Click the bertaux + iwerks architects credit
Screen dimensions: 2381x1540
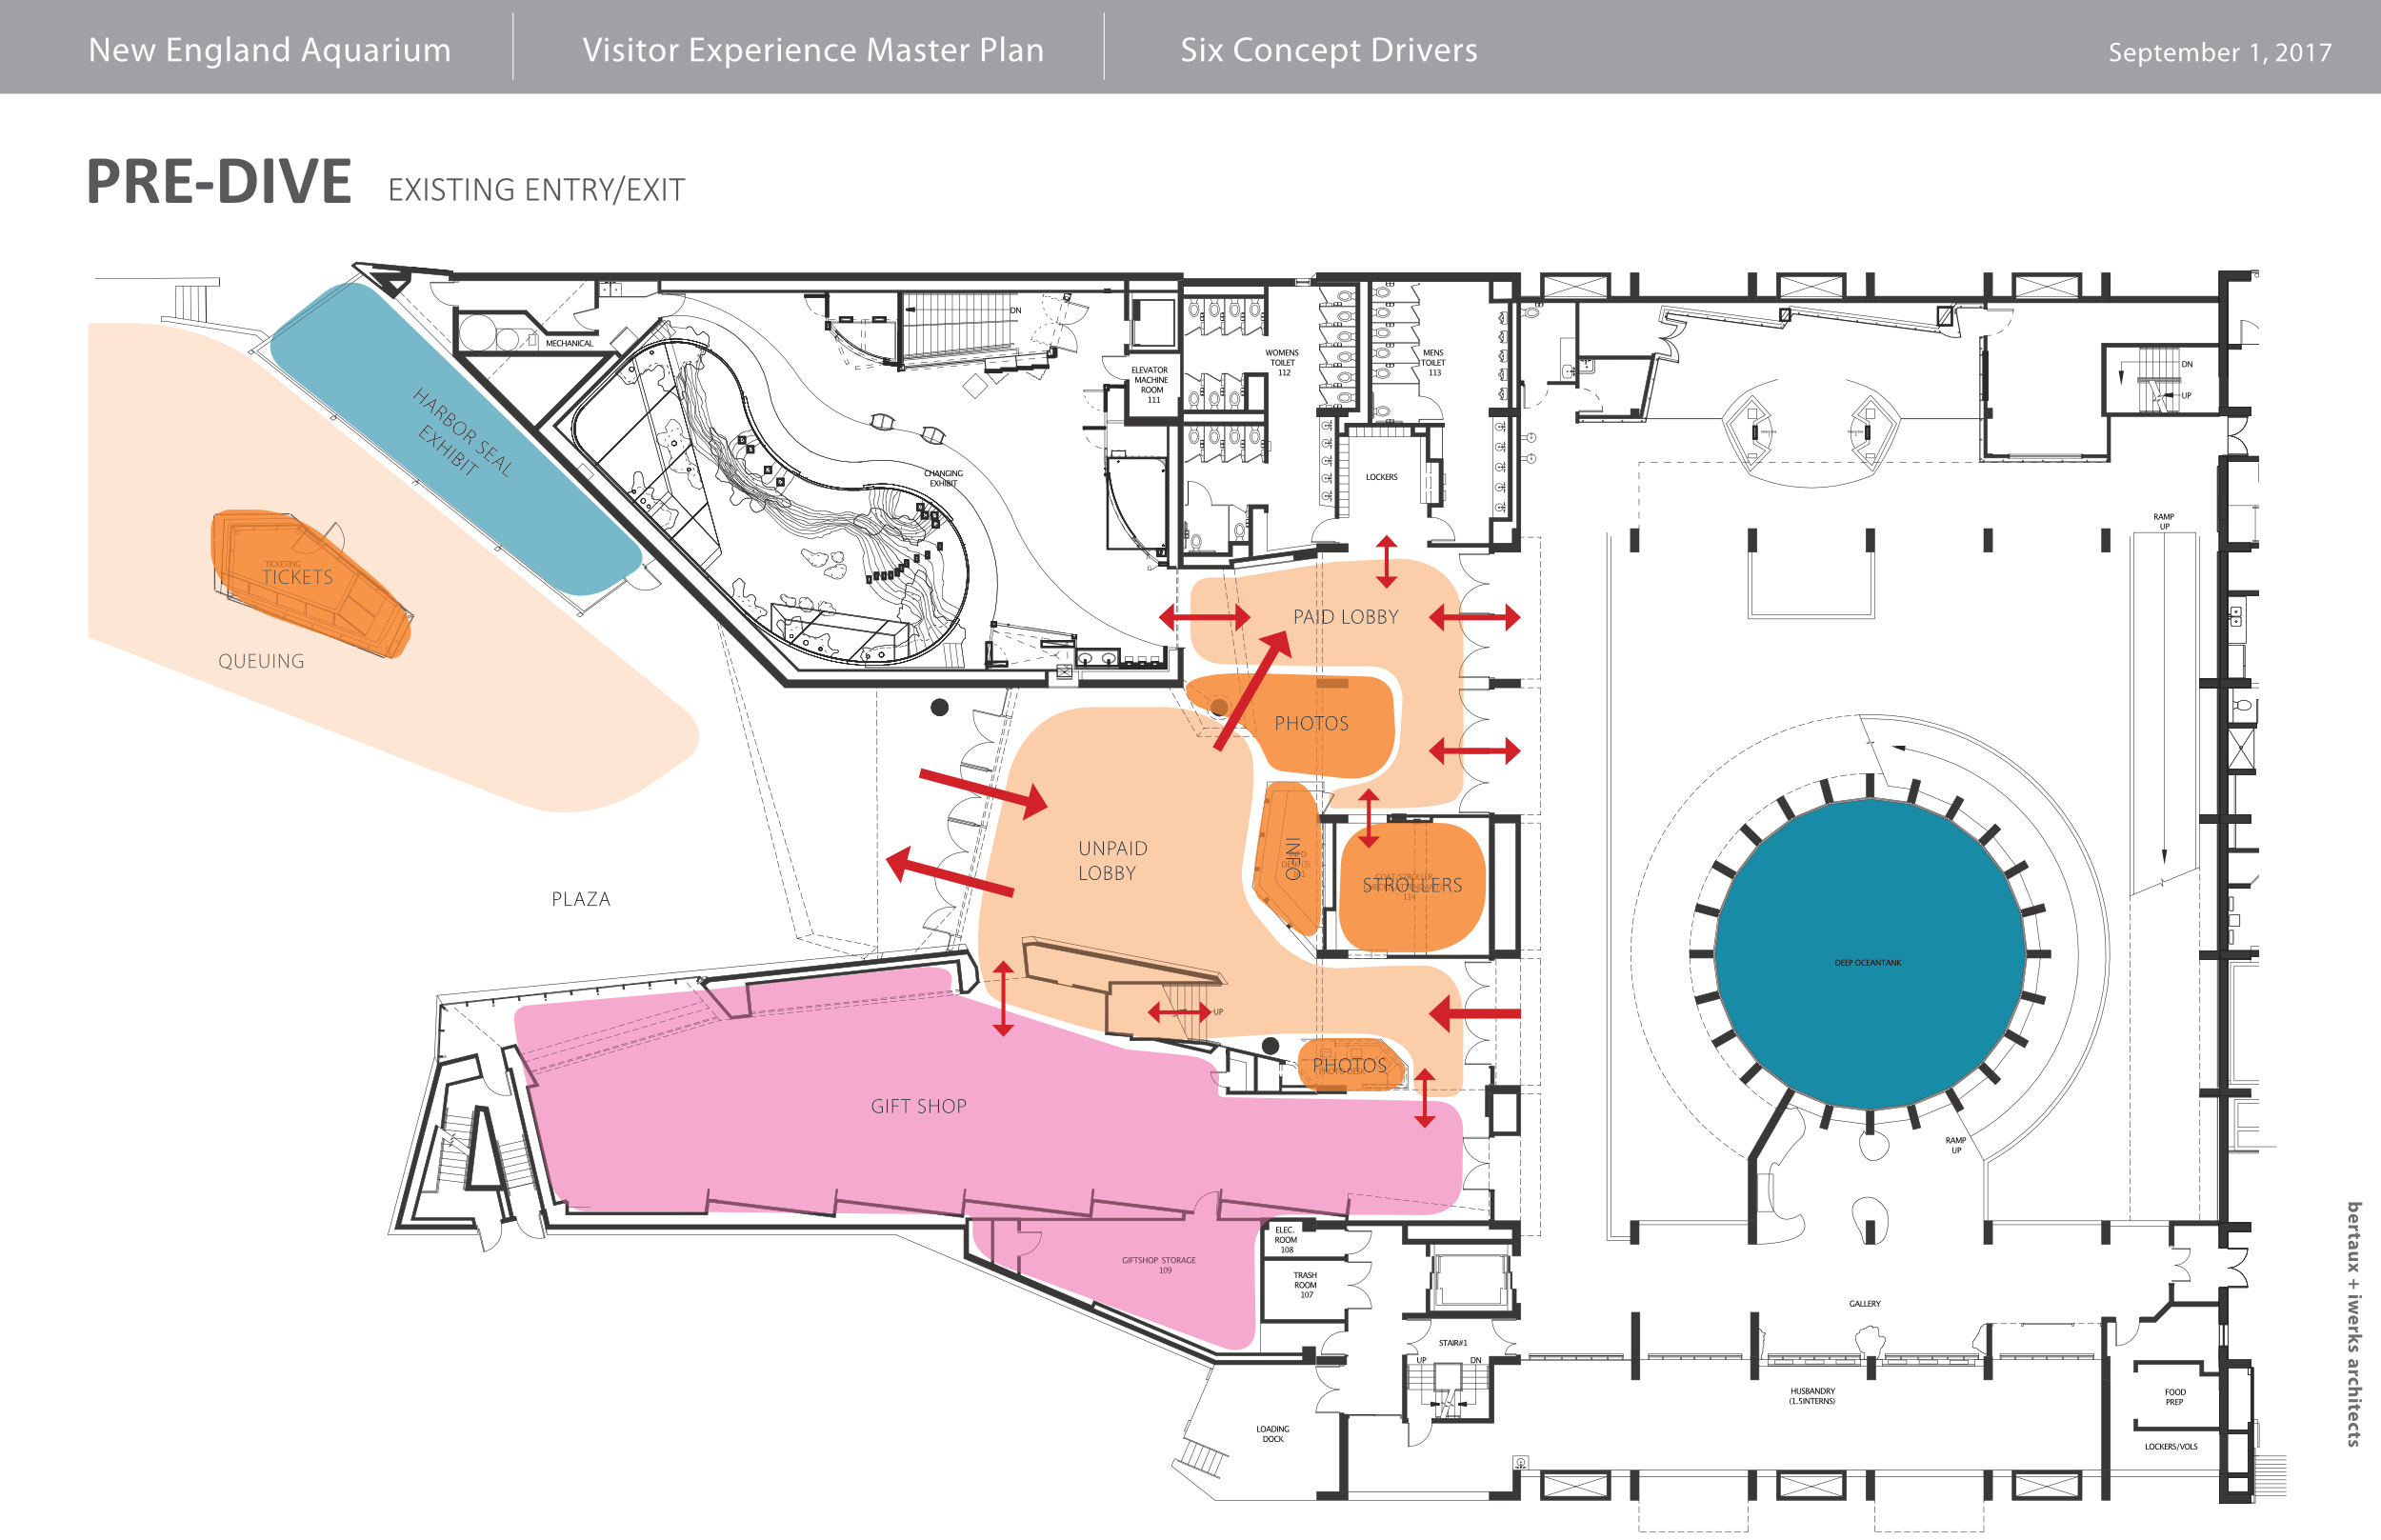pyautogui.click(x=2354, y=1323)
